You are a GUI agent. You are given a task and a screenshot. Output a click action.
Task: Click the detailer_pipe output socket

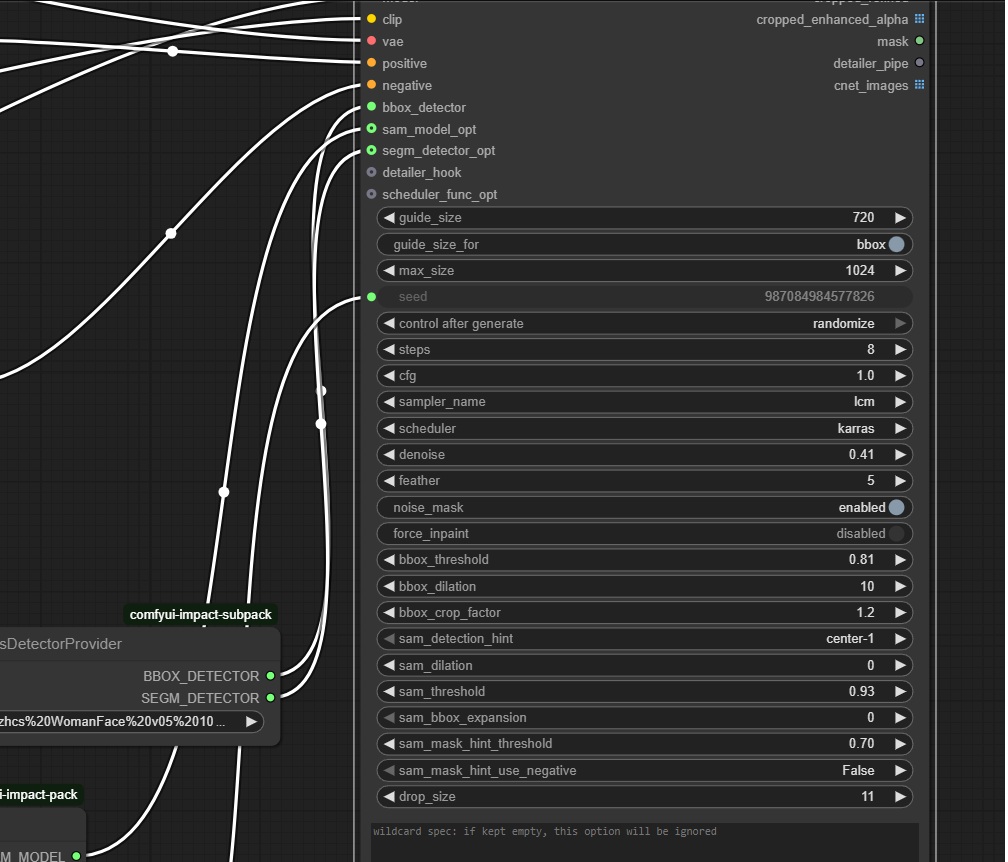click(919, 63)
